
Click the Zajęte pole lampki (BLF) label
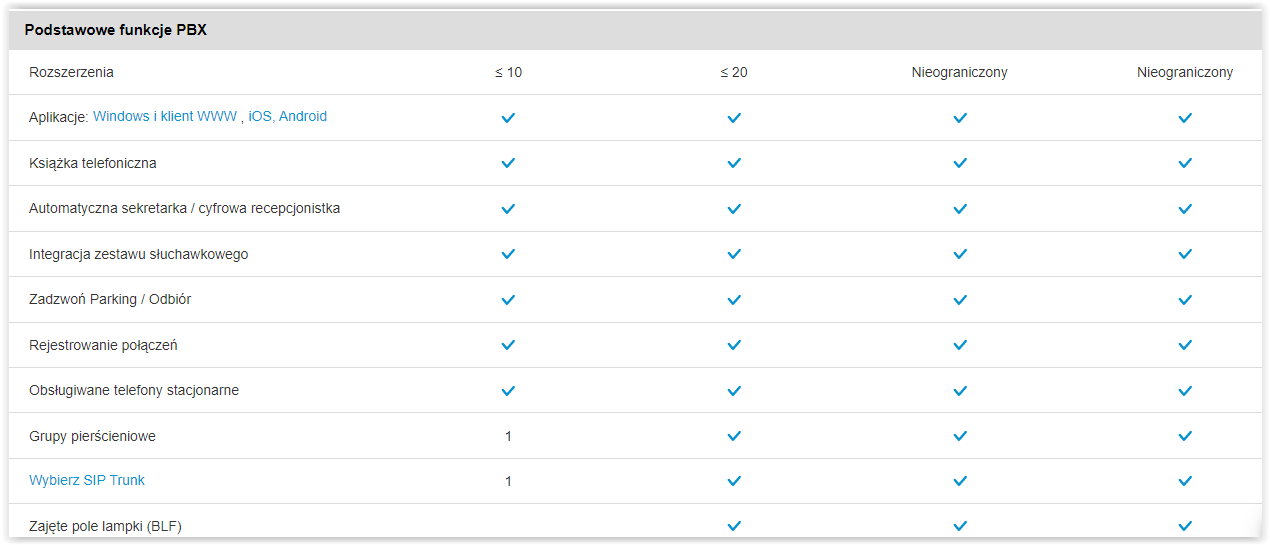click(105, 526)
